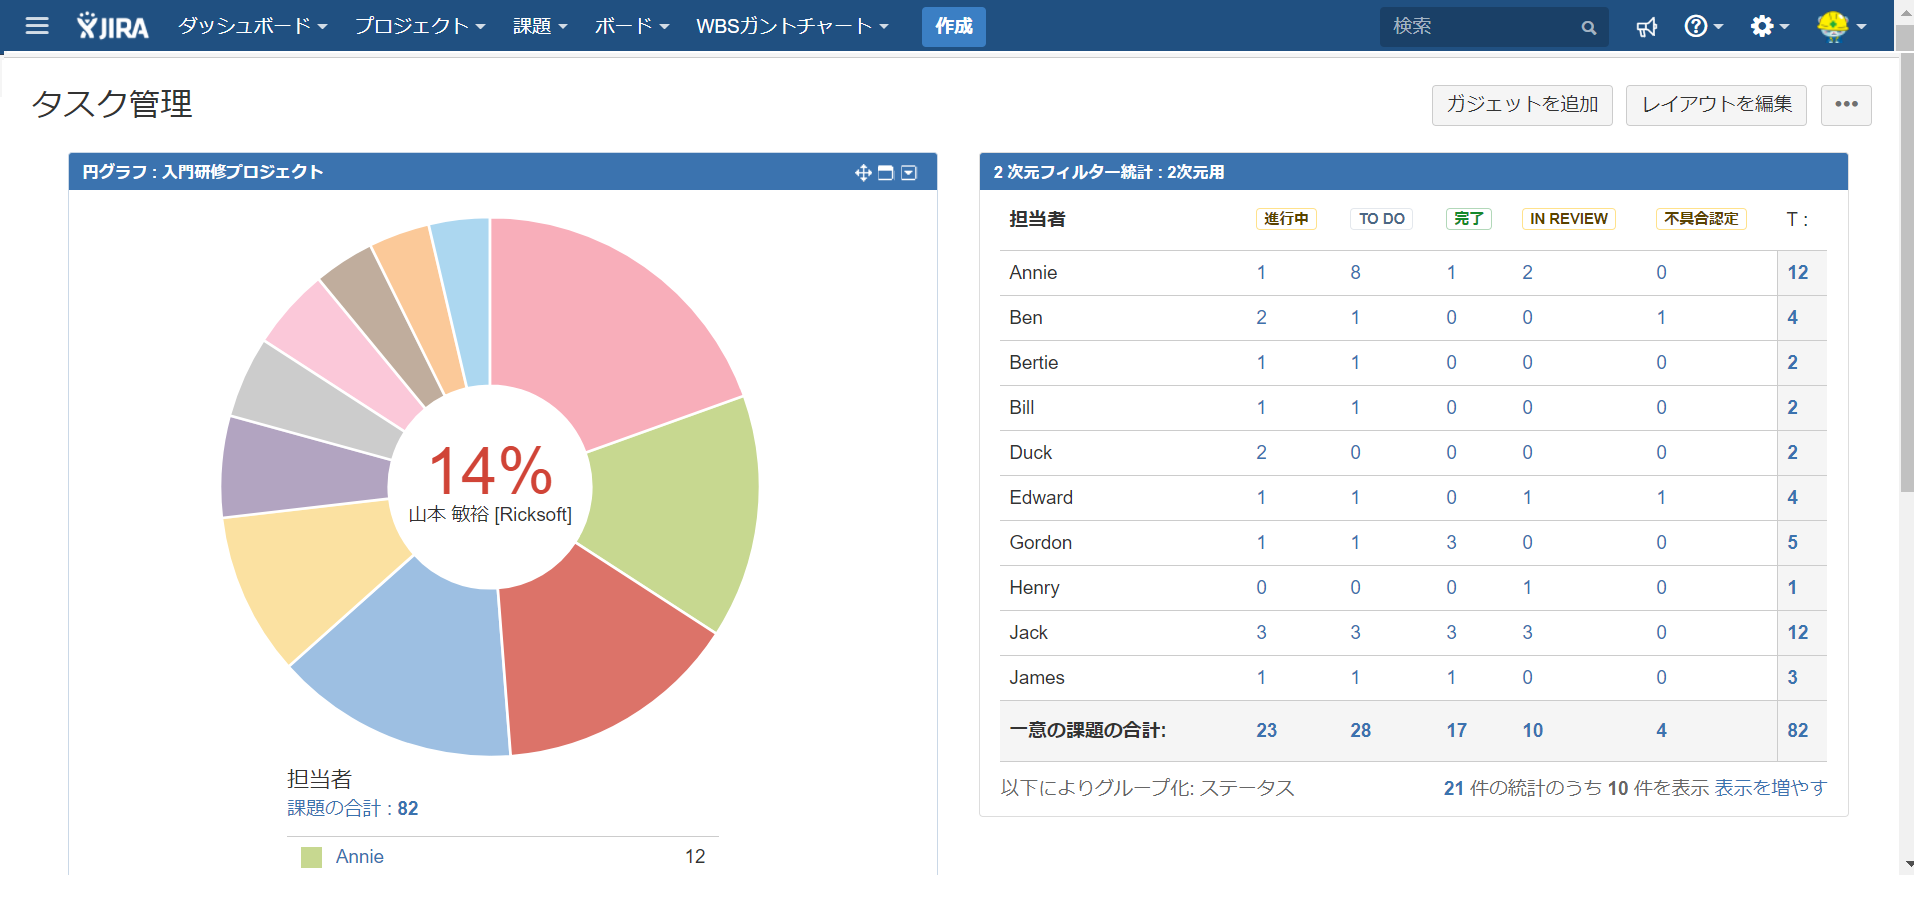Click the 課題の合計 : 82 link

(x=353, y=808)
